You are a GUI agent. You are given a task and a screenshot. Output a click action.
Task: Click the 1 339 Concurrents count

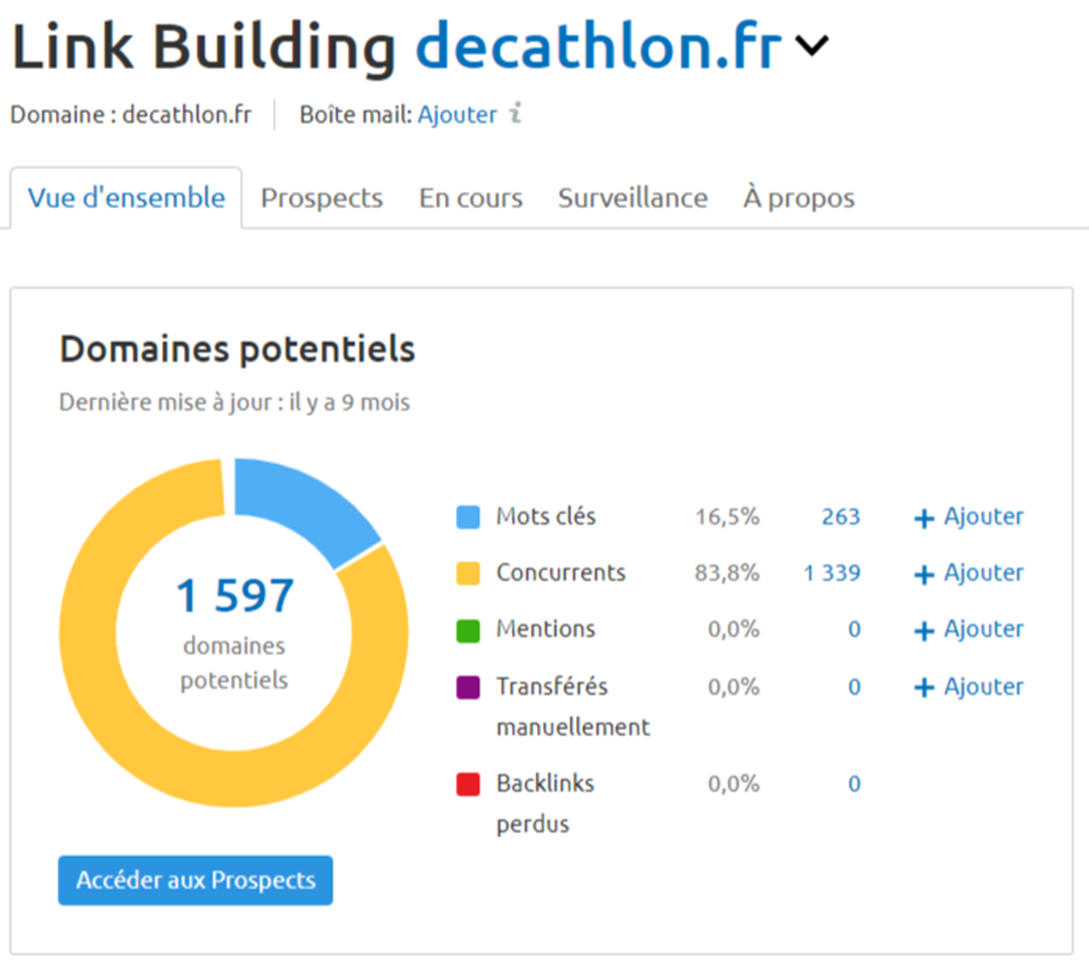[832, 573]
